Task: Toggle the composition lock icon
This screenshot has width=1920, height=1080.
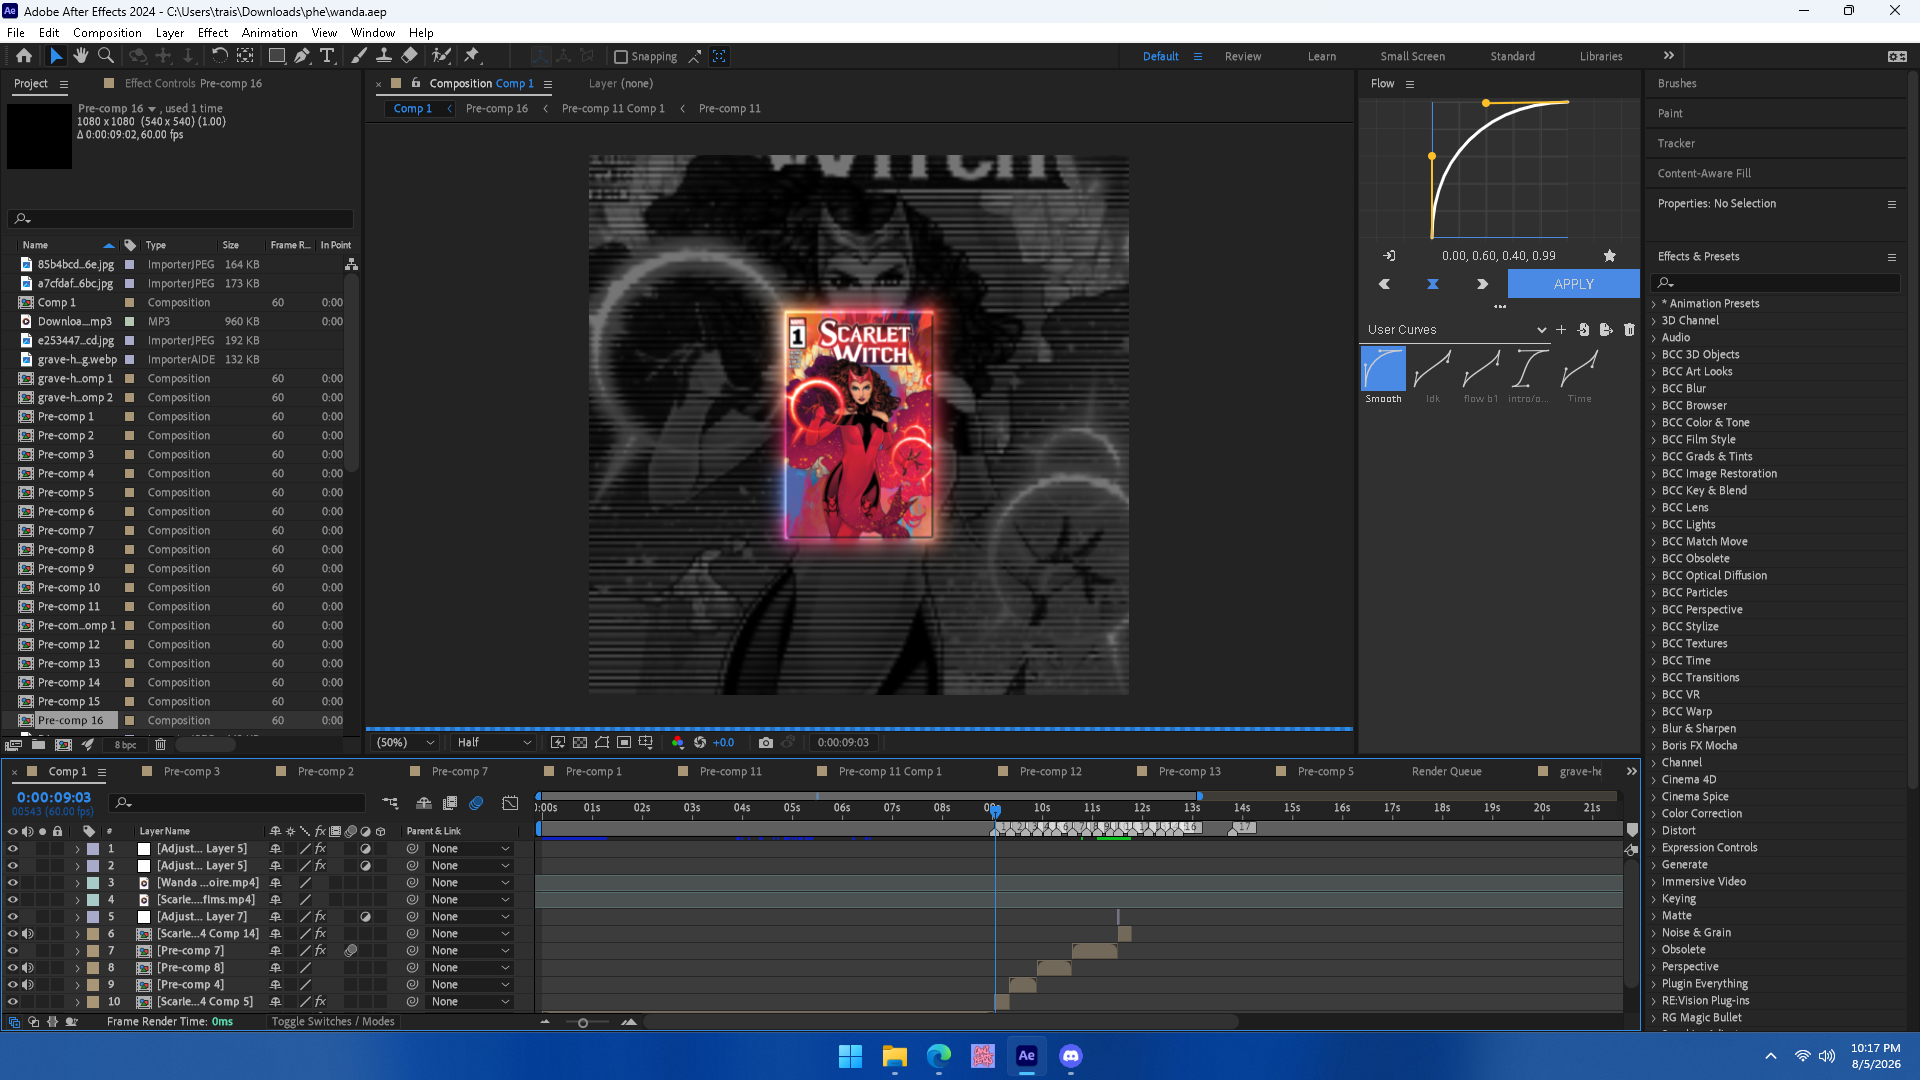Action: pyautogui.click(x=416, y=84)
